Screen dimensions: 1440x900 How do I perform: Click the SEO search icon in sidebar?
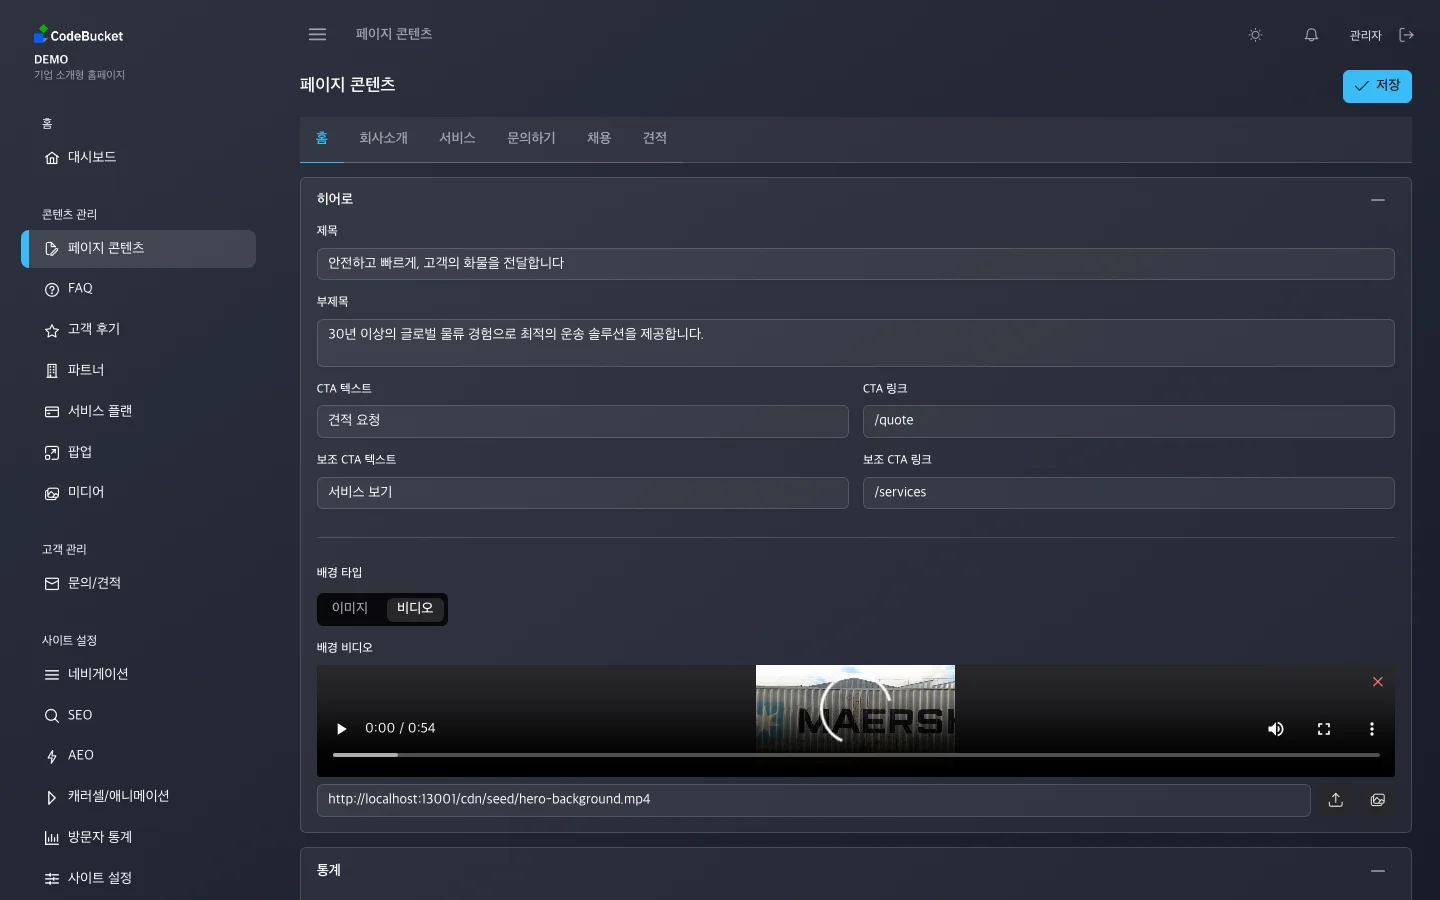pos(52,716)
